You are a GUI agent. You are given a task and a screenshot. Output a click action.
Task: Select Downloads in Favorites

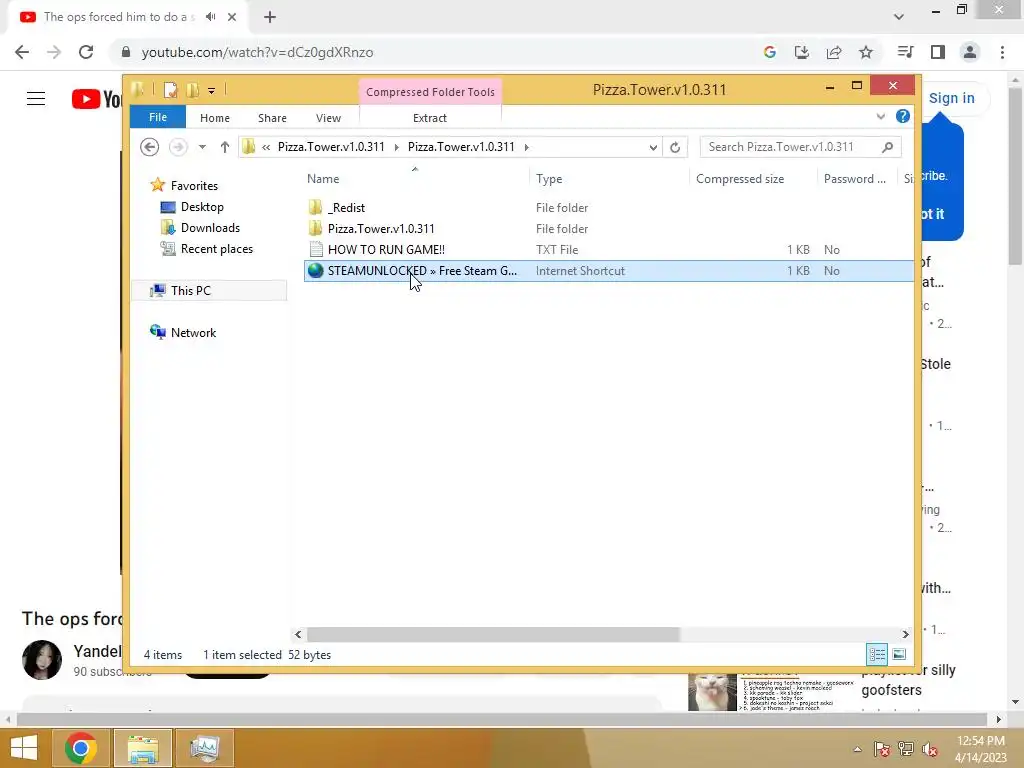coord(210,228)
